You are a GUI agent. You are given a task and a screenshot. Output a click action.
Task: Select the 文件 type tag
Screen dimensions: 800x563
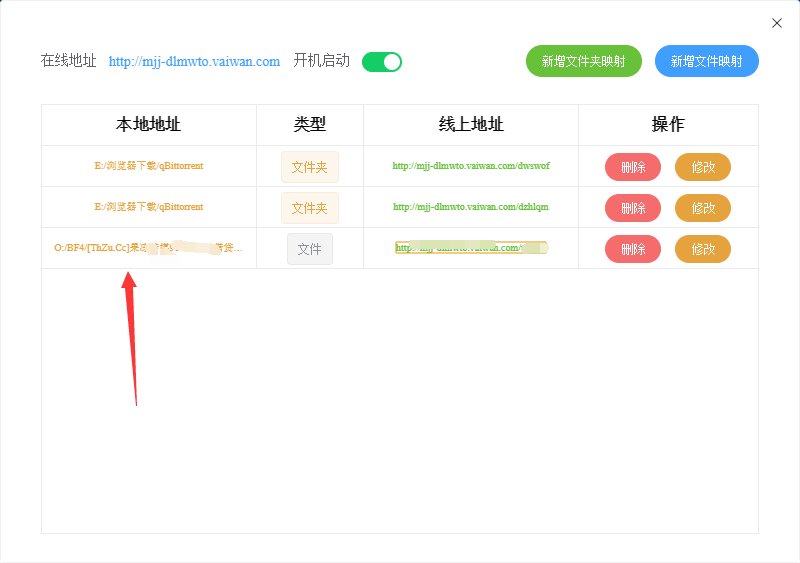310,249
